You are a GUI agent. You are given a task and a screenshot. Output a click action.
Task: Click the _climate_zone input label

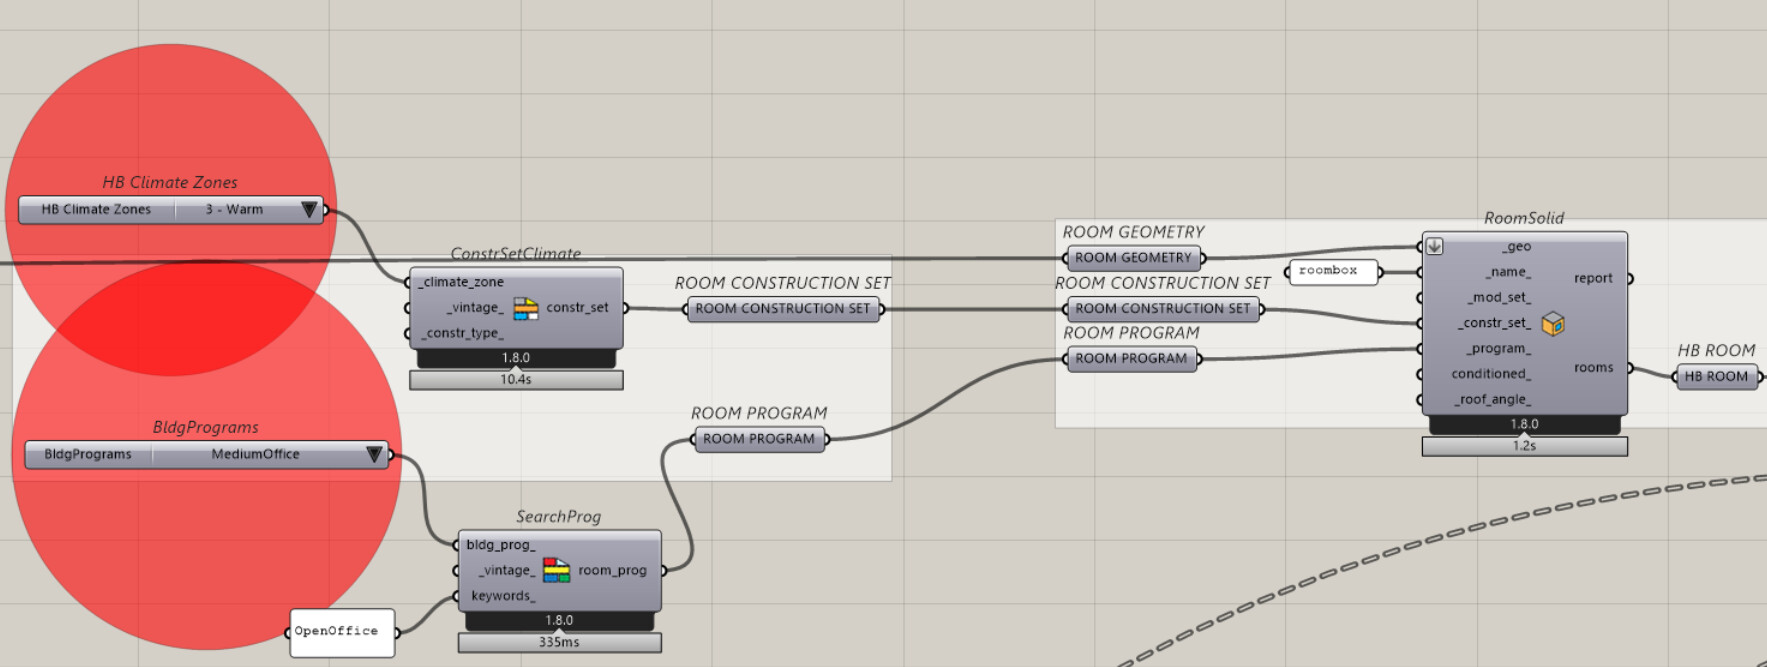(461, 283)
